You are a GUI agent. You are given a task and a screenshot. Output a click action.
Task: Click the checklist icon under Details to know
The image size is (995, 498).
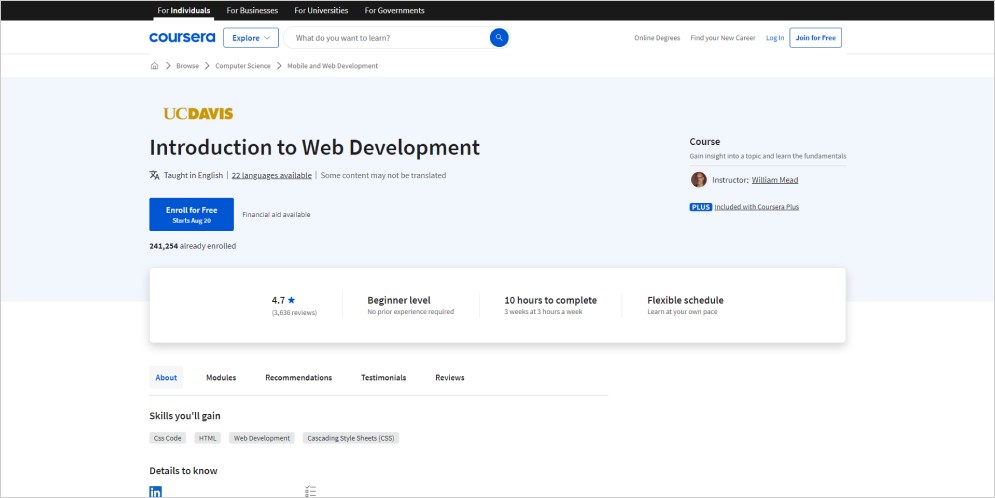[310, 492]
